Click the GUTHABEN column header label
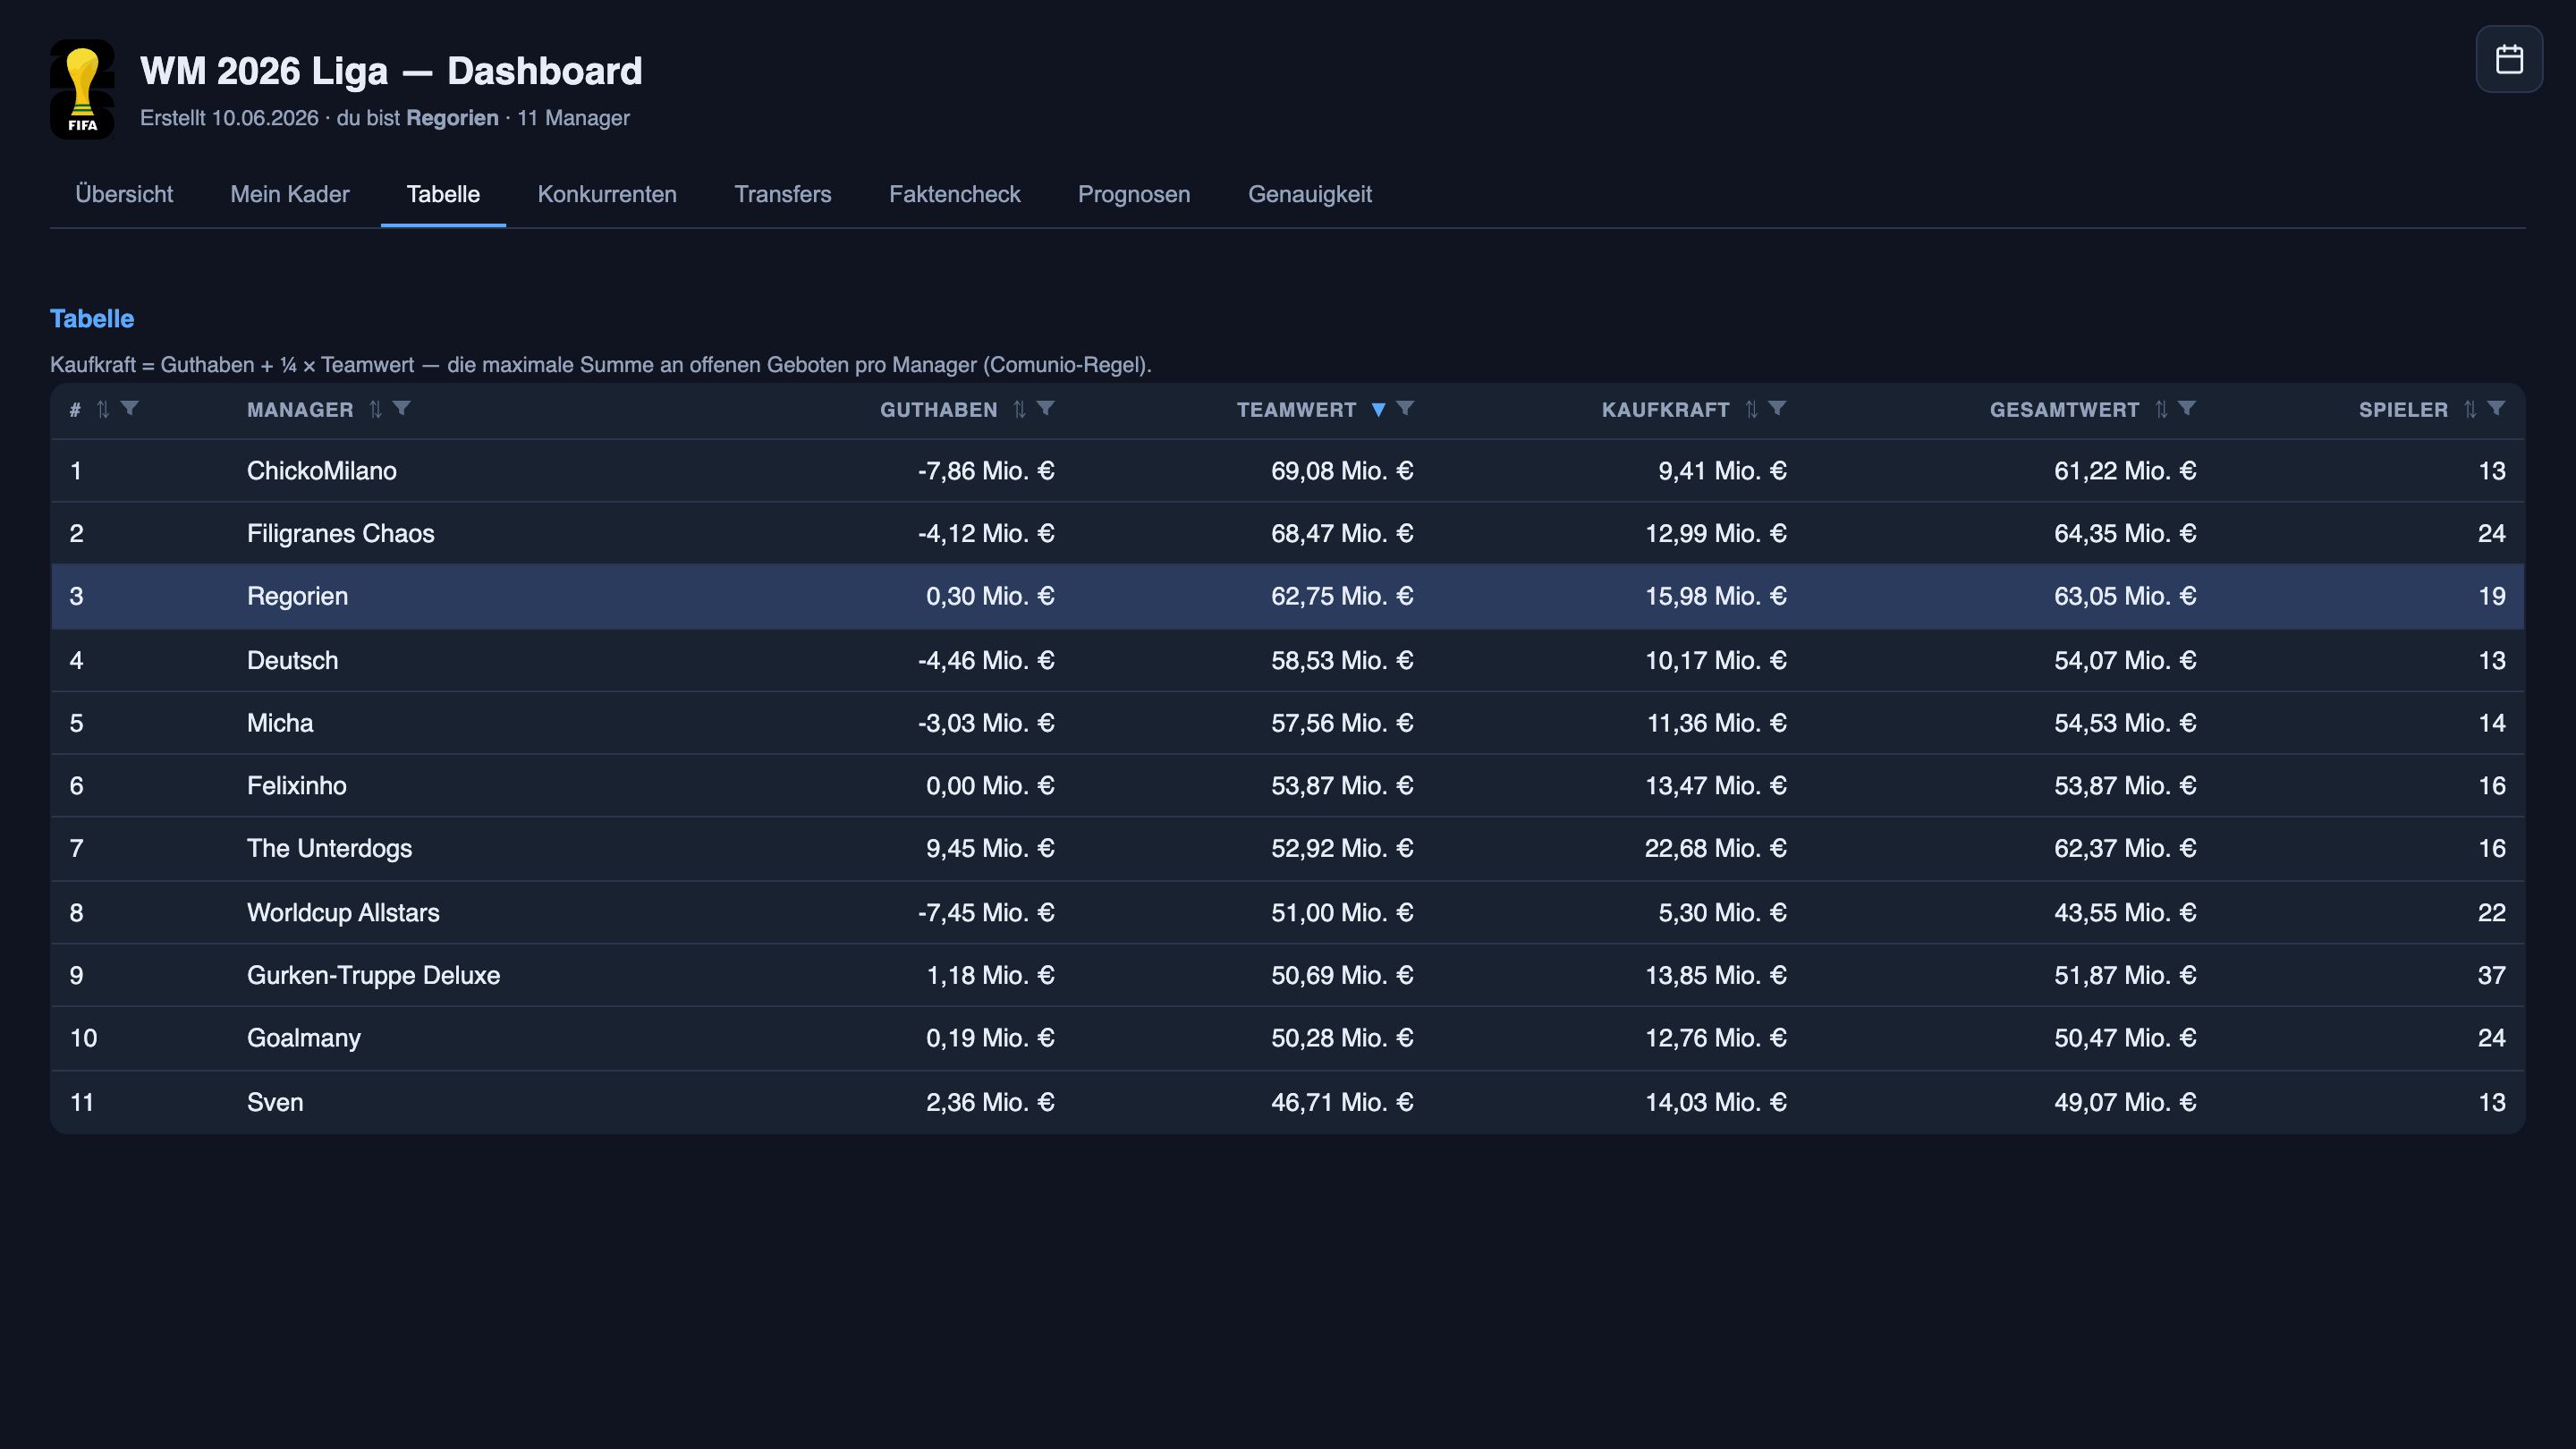Image resolution: width=2576 pixels, height=1449 pixels. (x=938, y=410)
